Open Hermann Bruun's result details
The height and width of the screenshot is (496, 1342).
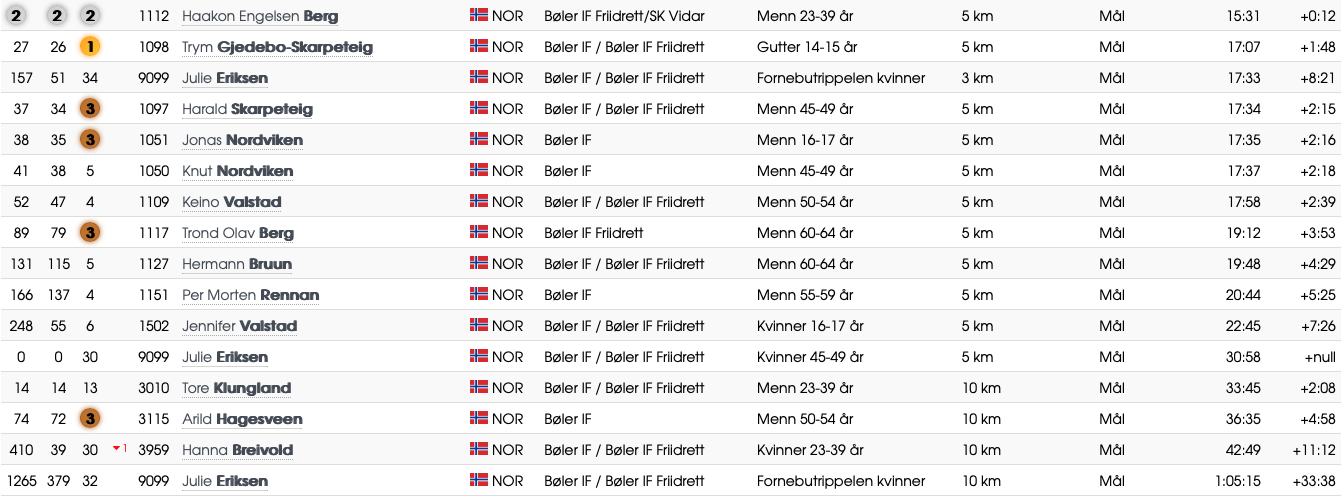237,265
